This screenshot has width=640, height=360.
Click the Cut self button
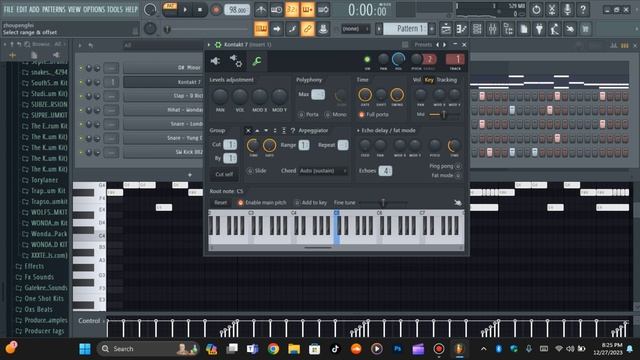click(x=224, y=174)
